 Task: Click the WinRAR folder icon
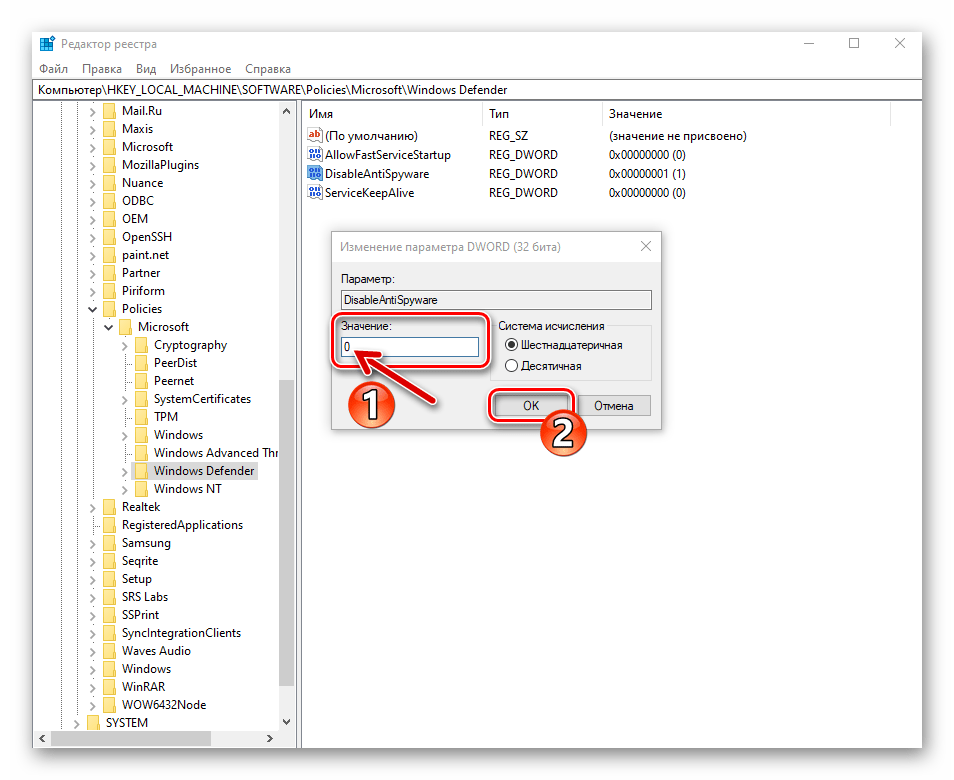pyautogui.click(x=110, y=687)
